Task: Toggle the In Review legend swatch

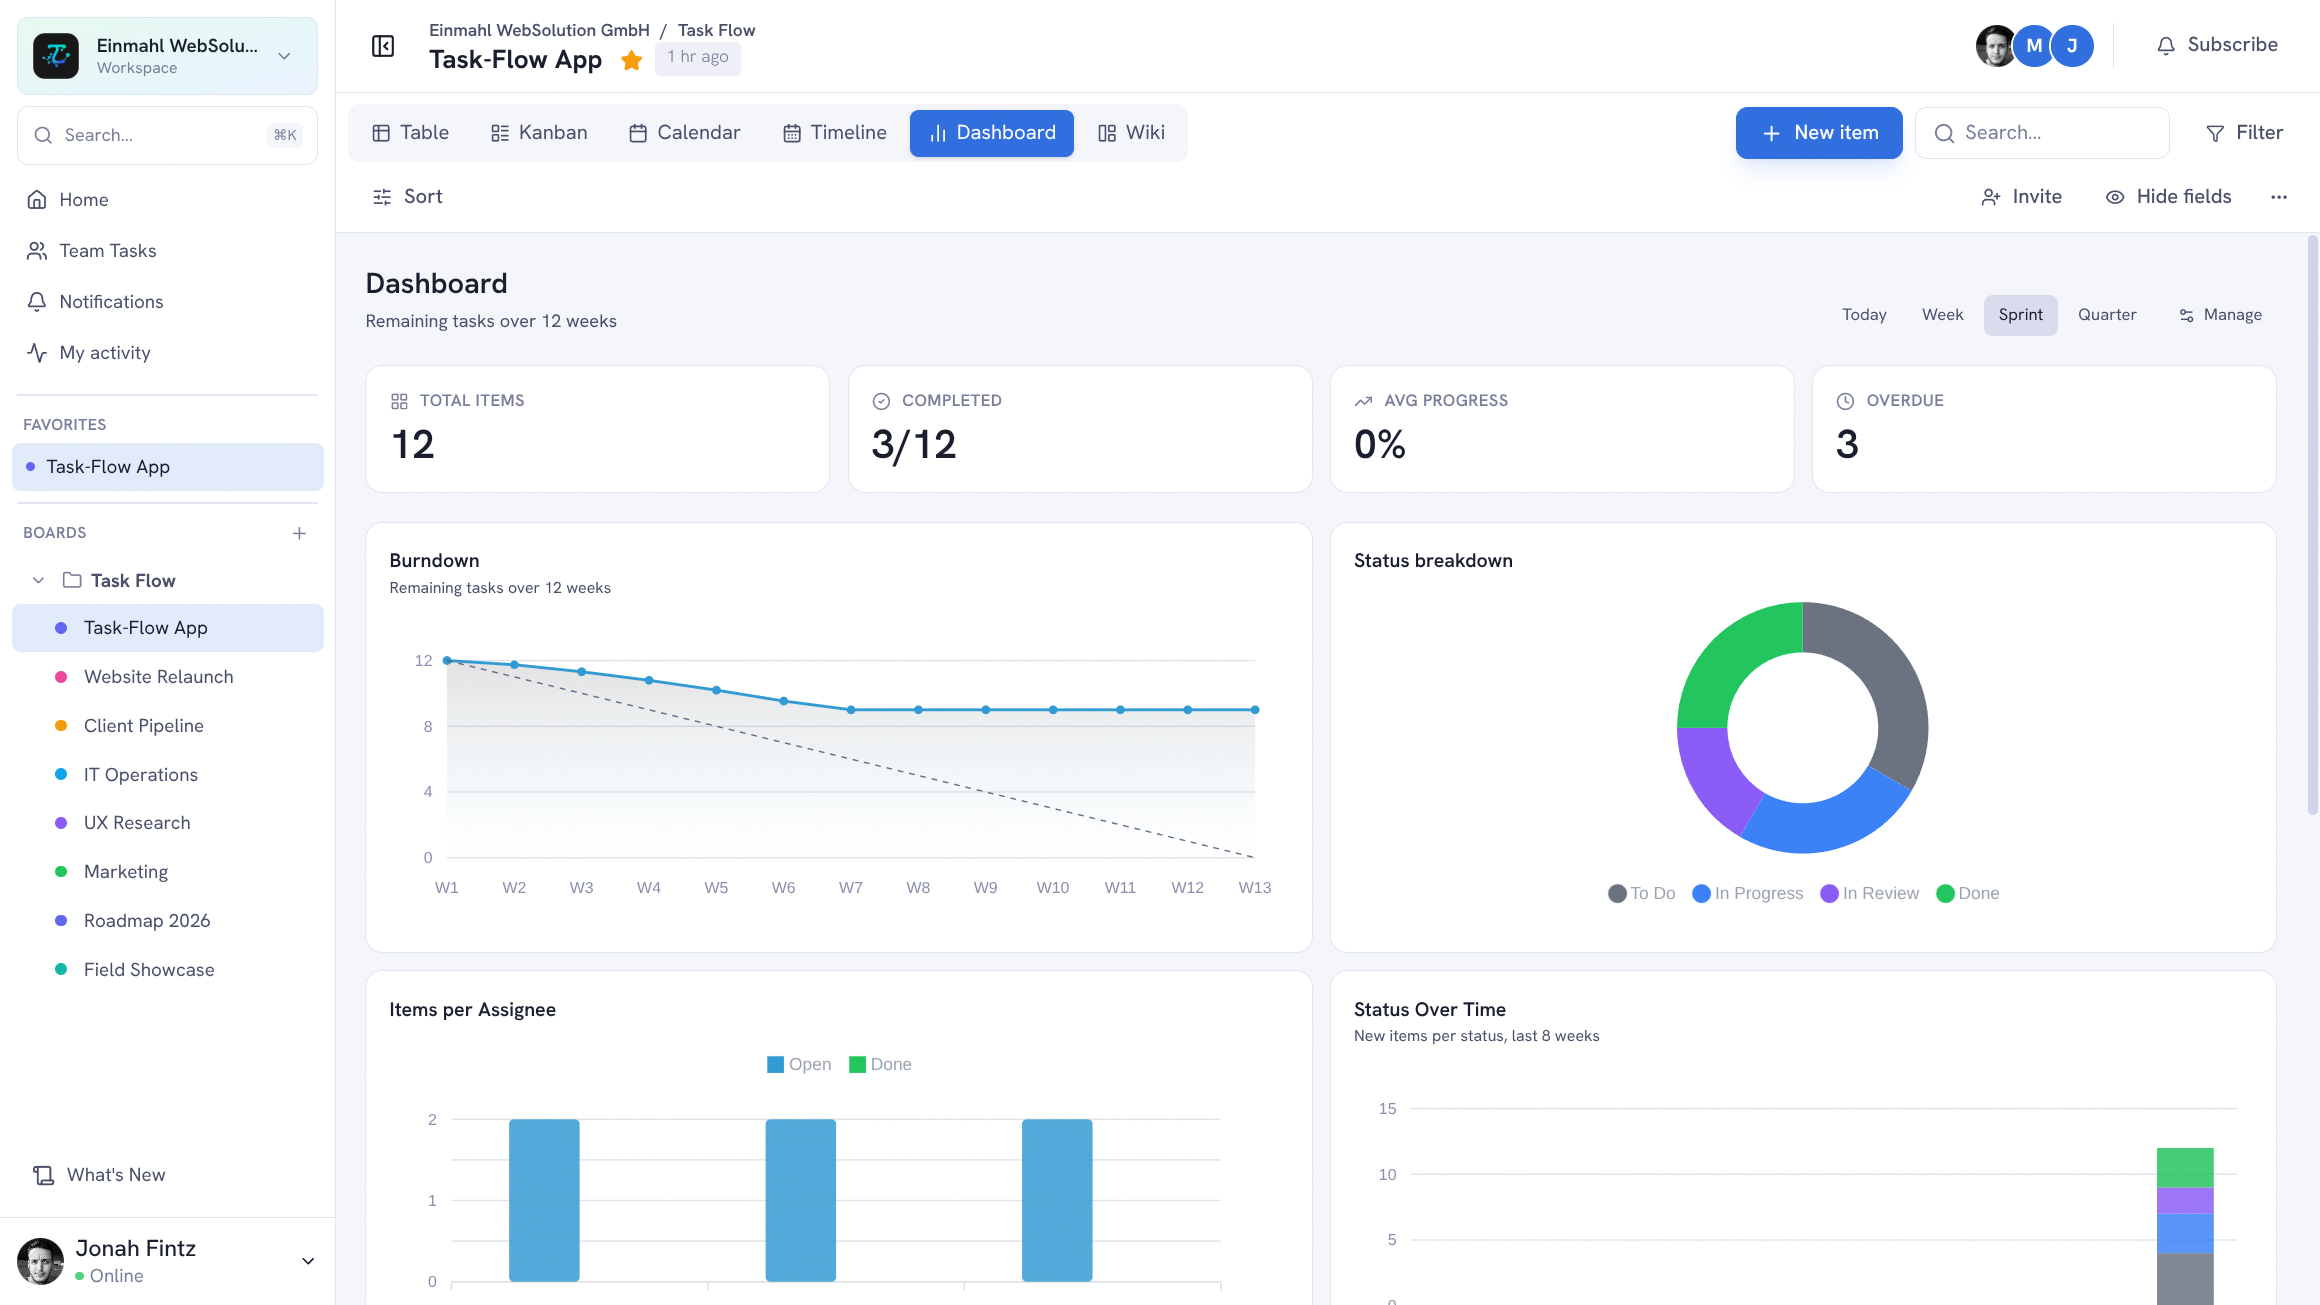Action: click(x=1829, y=894)
